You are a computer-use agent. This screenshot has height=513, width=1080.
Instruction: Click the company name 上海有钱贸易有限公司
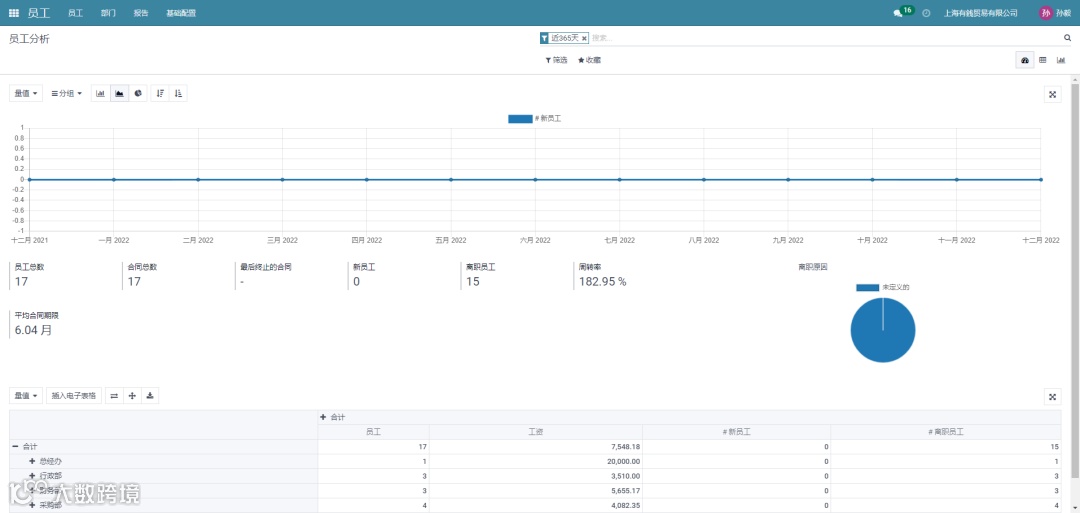point(981,13)
